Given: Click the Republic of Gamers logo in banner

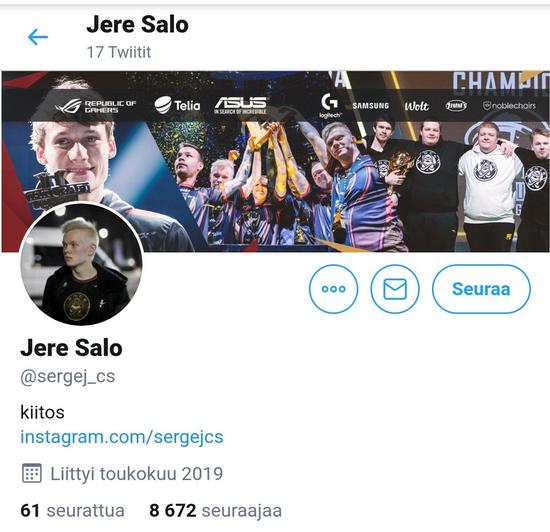Looking at the screenshot, I should (95, 106).
